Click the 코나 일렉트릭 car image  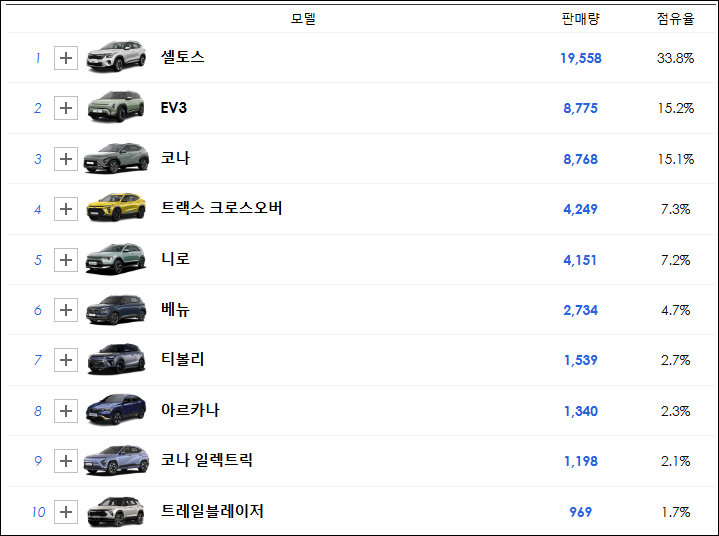116,459
